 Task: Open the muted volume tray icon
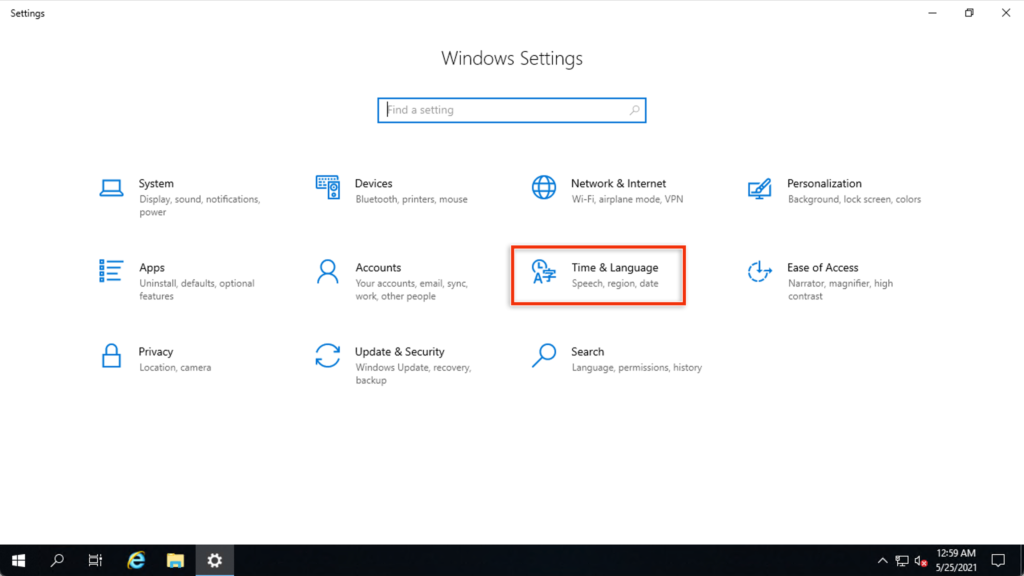pyautogui.click(x=921, y=560)
